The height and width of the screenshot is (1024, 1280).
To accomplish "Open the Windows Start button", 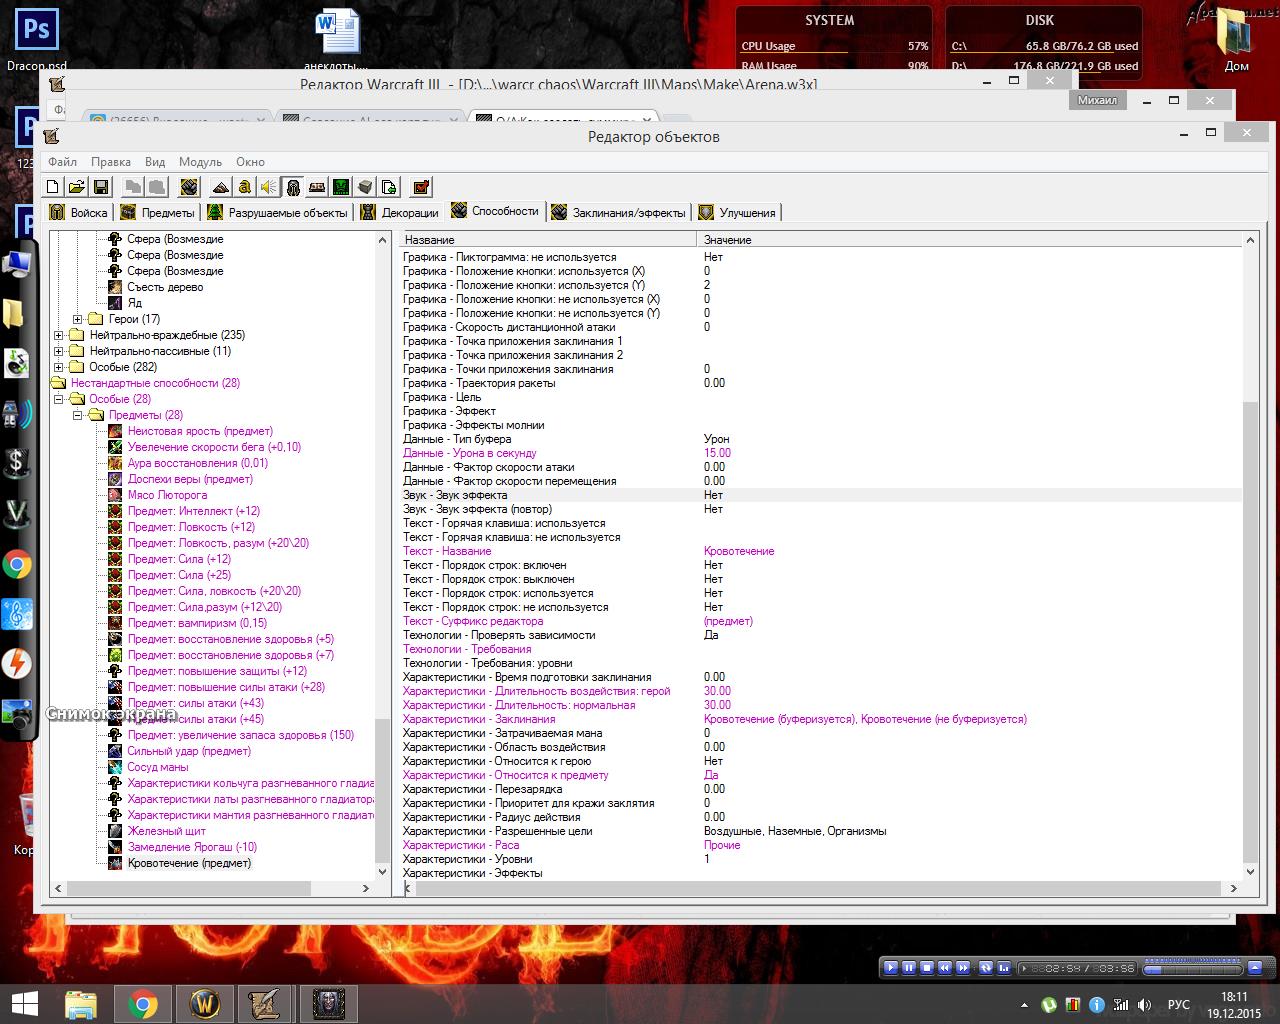I will 24,1003.
